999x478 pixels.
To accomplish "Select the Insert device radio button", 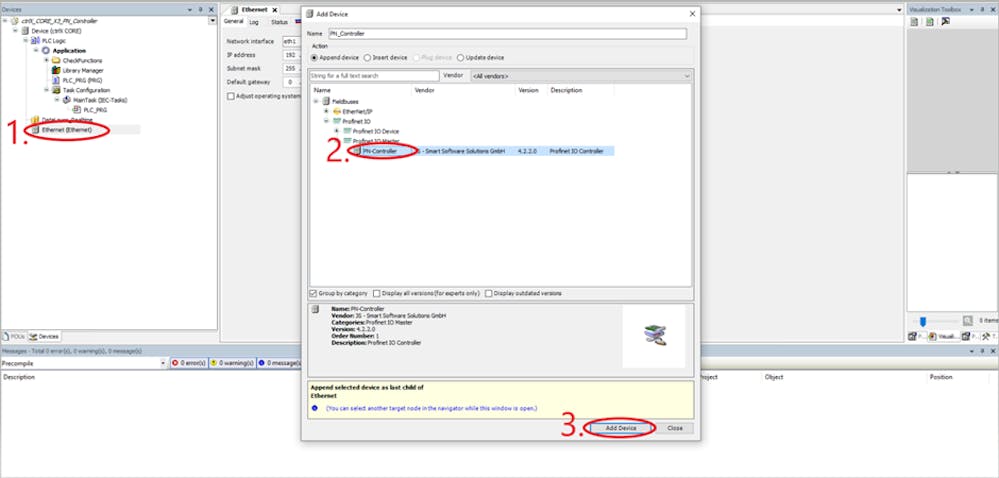I will 367,57.
